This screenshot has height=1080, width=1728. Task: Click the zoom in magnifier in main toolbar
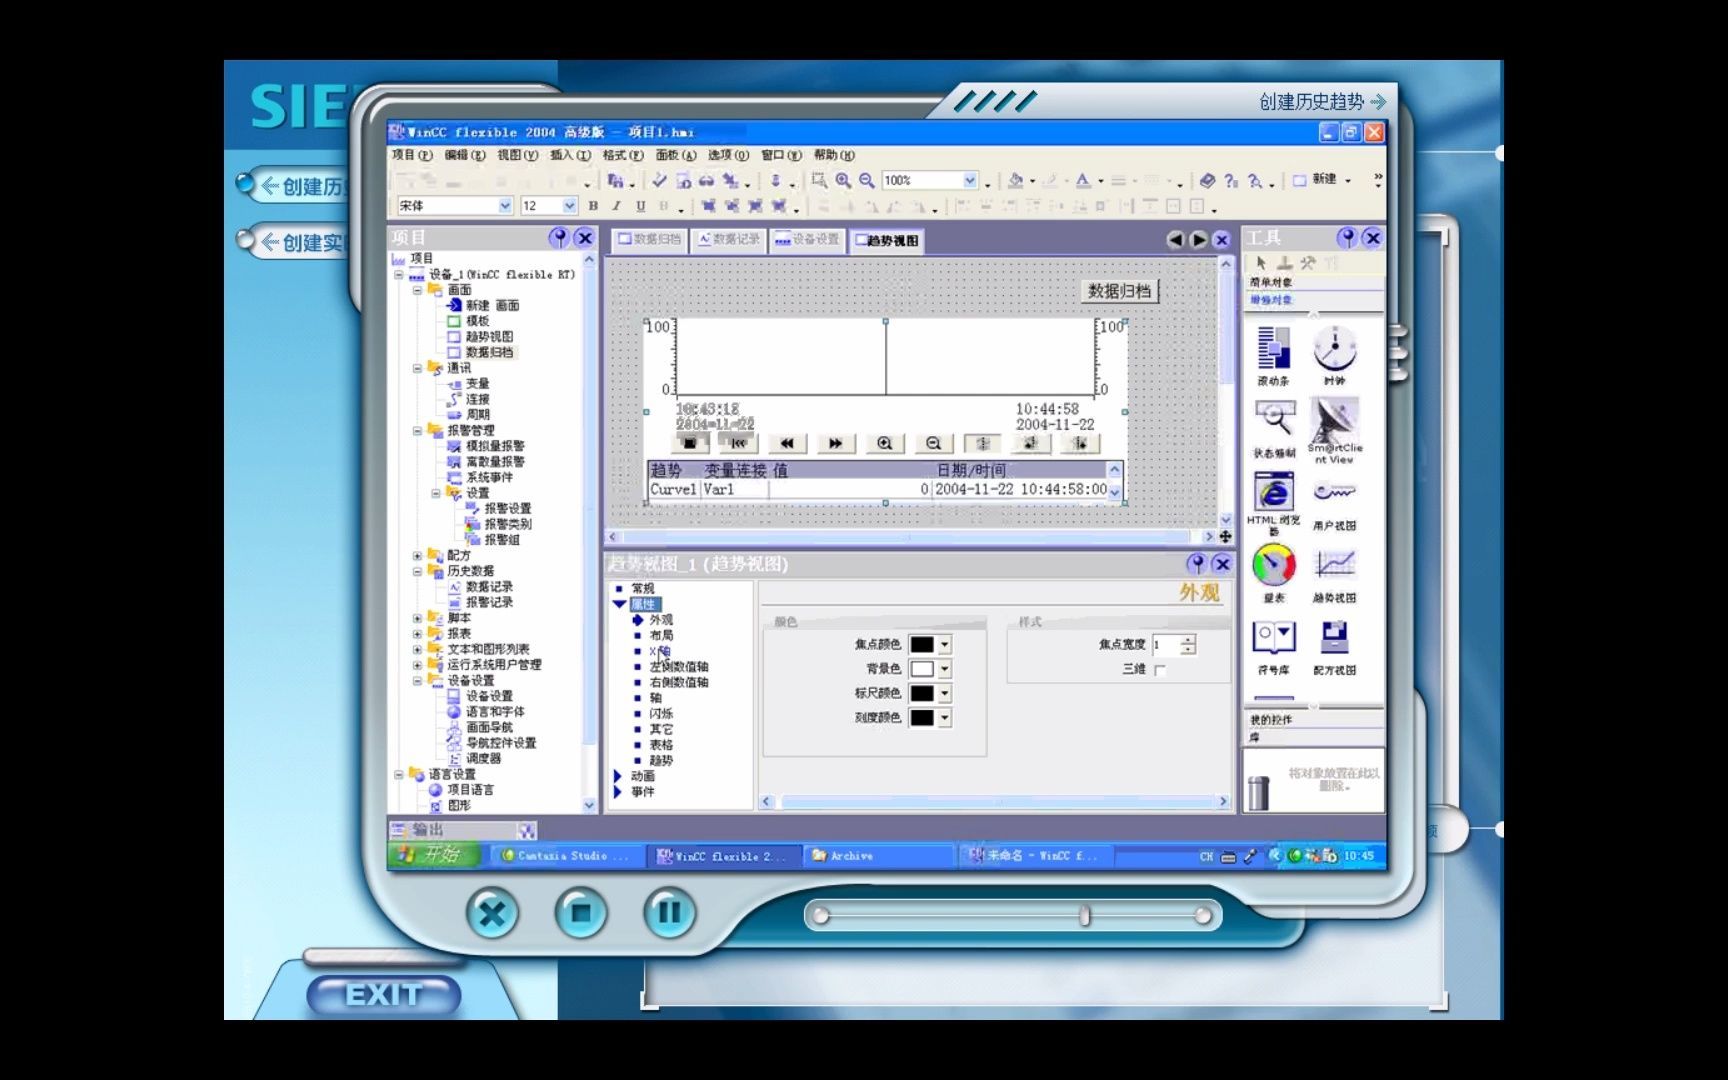[843, 180]
